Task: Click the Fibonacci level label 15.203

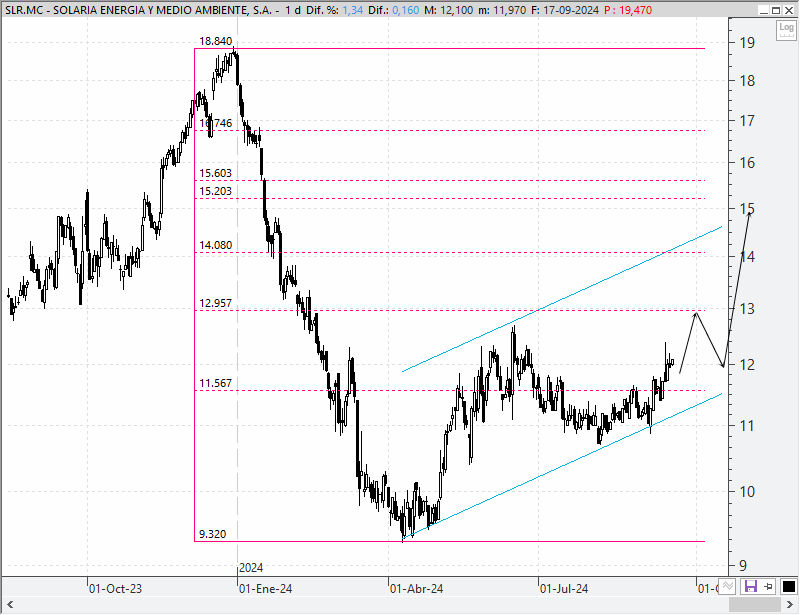Action: click(215, 191)
